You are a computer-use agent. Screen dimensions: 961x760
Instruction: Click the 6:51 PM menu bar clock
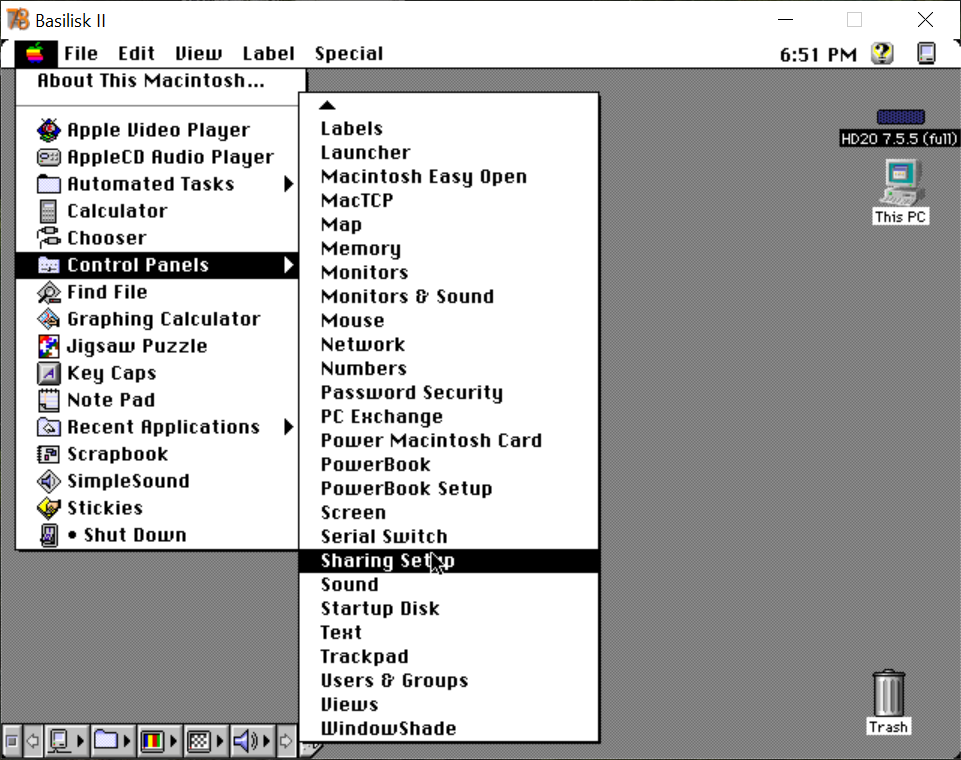pyautogui.click(x=818, y=55)
